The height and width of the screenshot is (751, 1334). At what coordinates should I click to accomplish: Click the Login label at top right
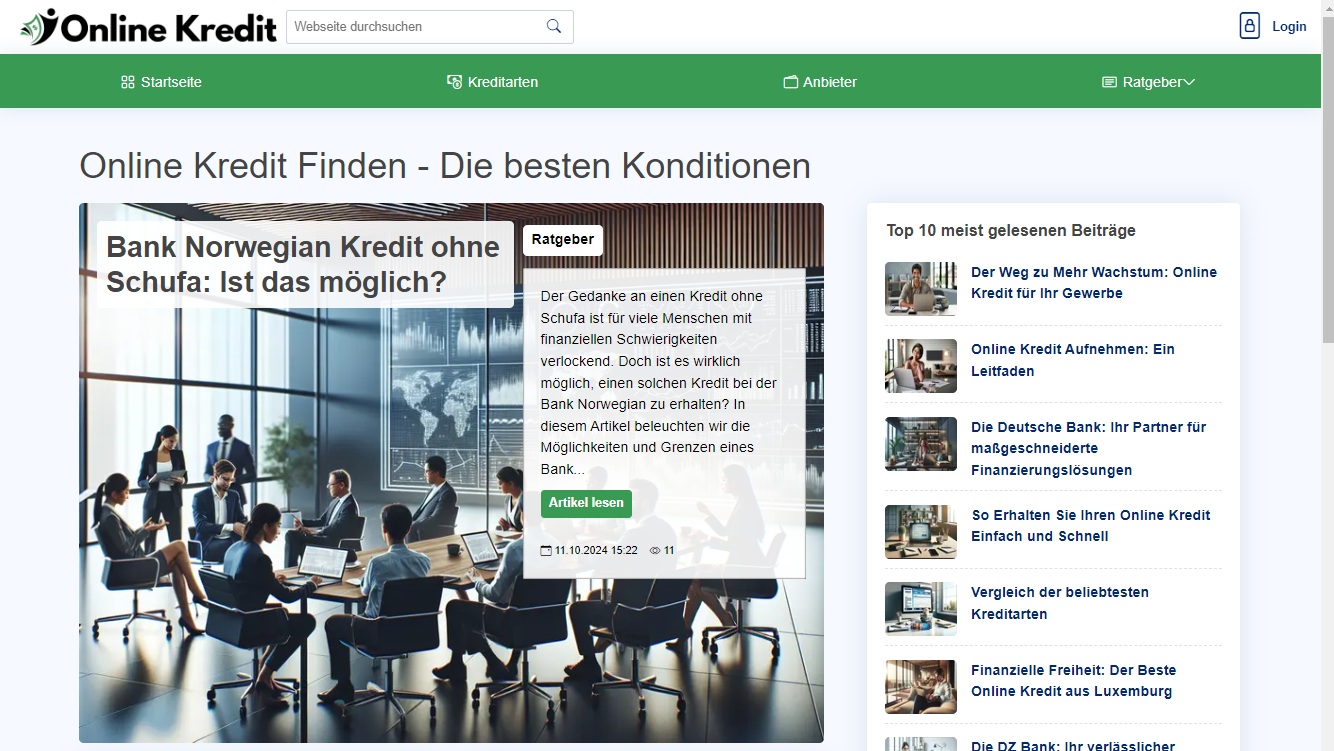pos(1289,25)
